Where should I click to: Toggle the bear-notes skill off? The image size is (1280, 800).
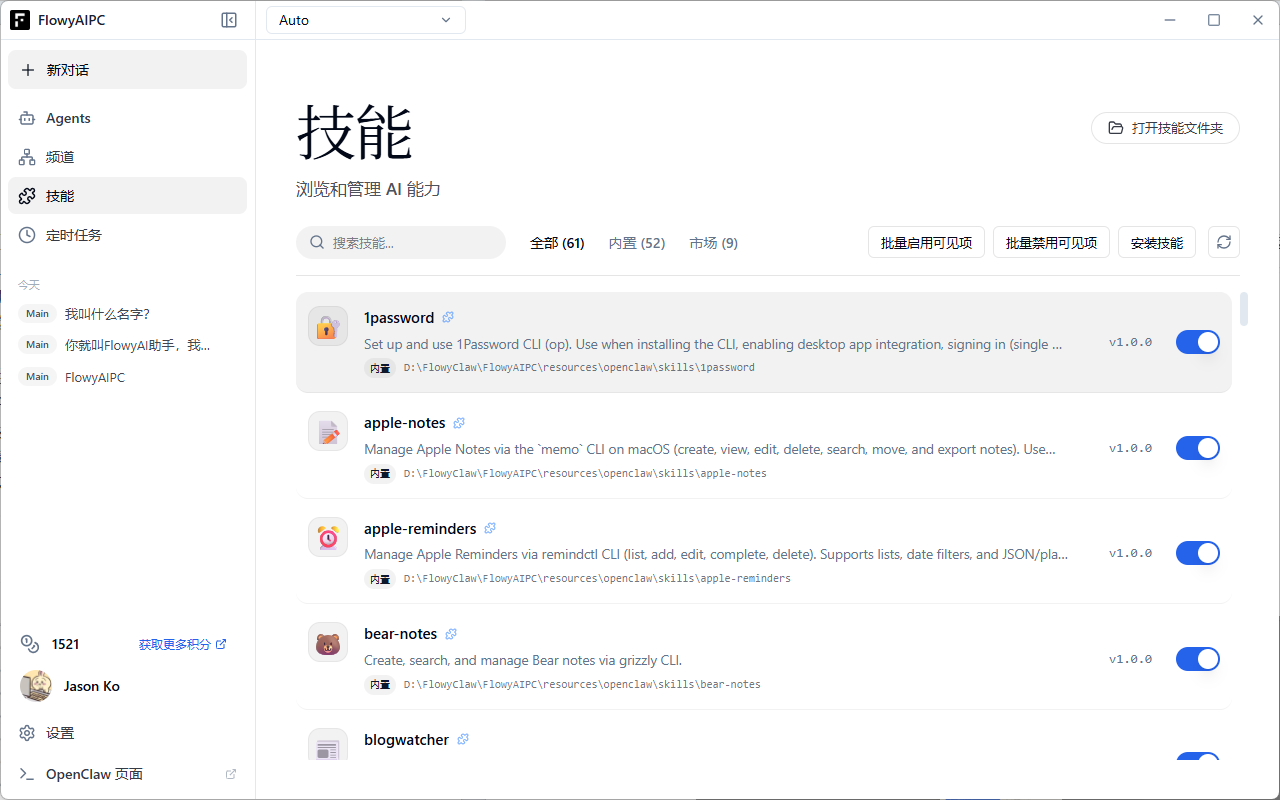(x=1197, y=658)
